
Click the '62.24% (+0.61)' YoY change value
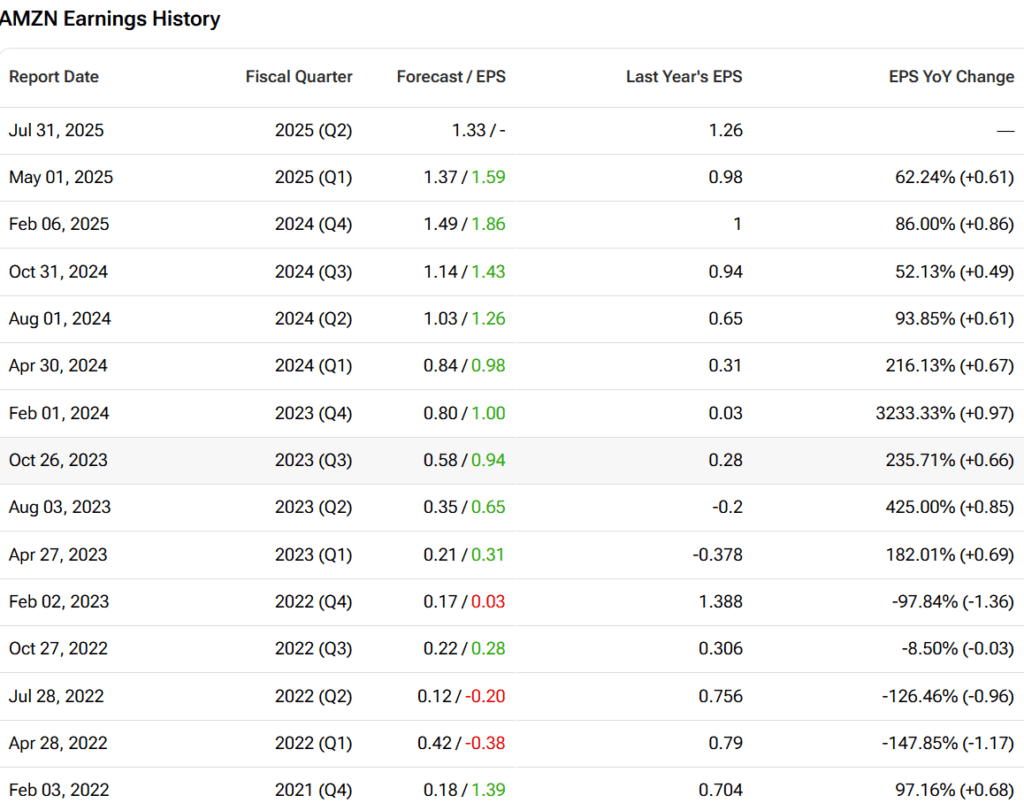954,178
